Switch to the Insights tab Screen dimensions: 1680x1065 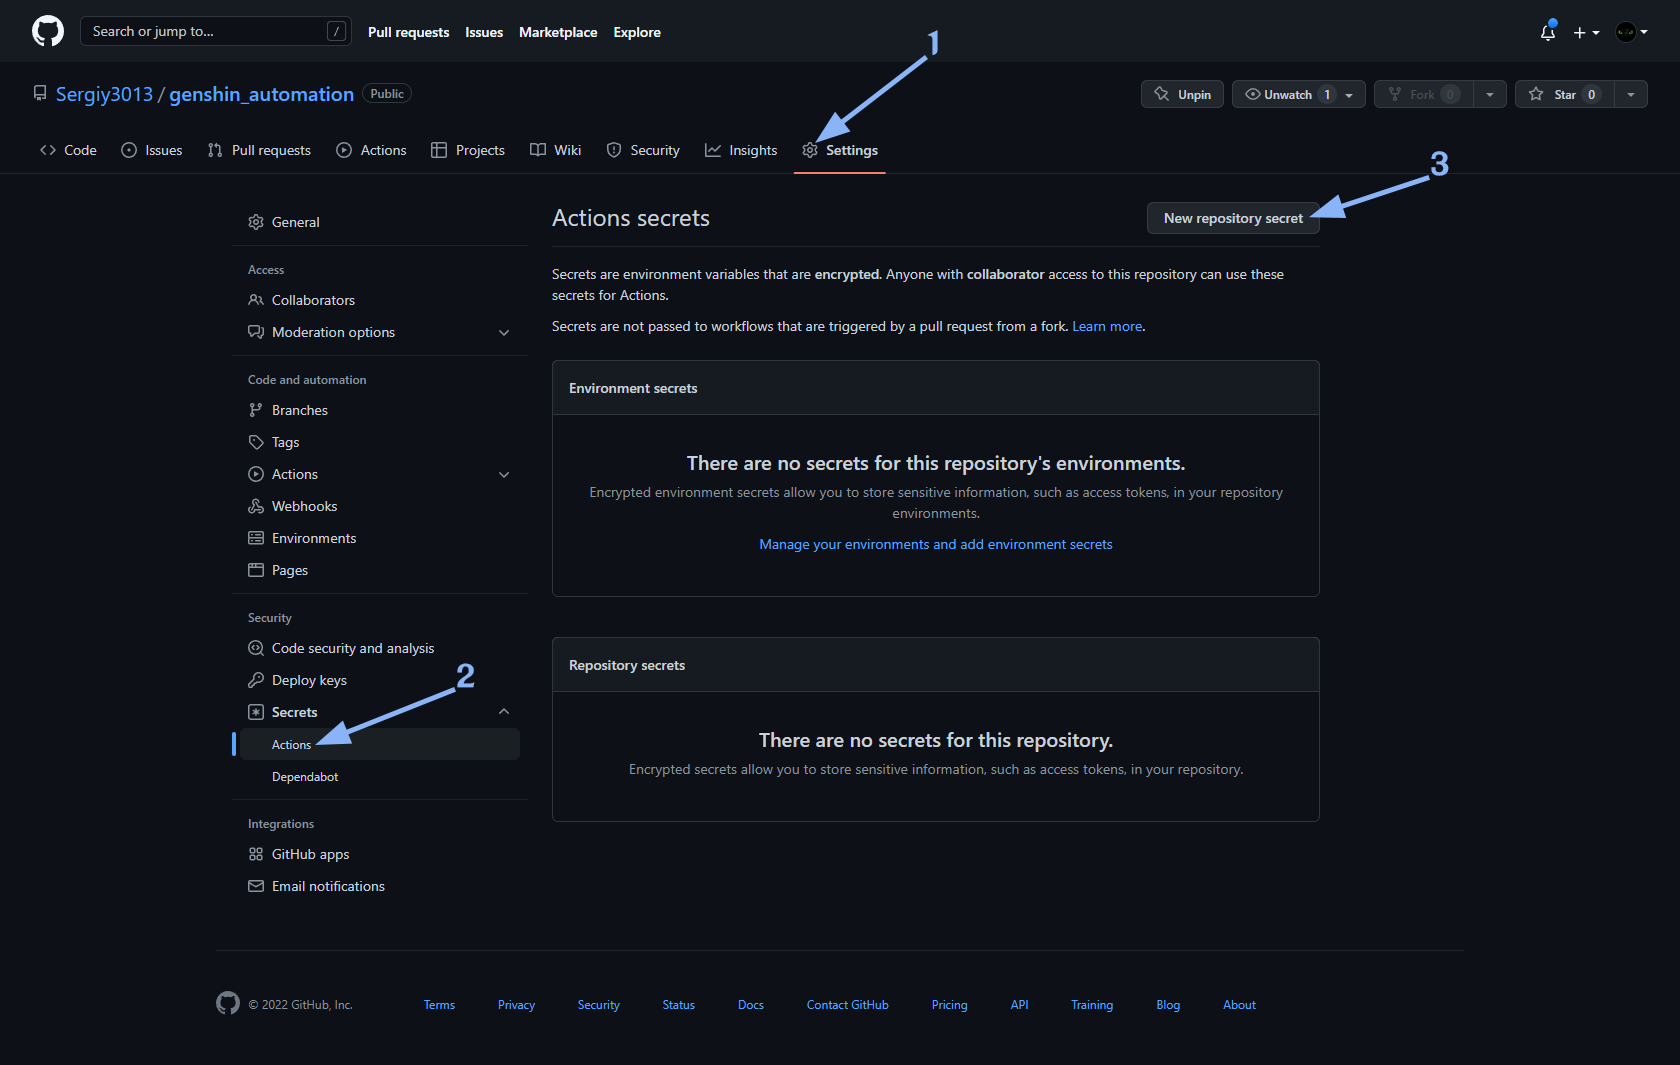pos(741,150)
